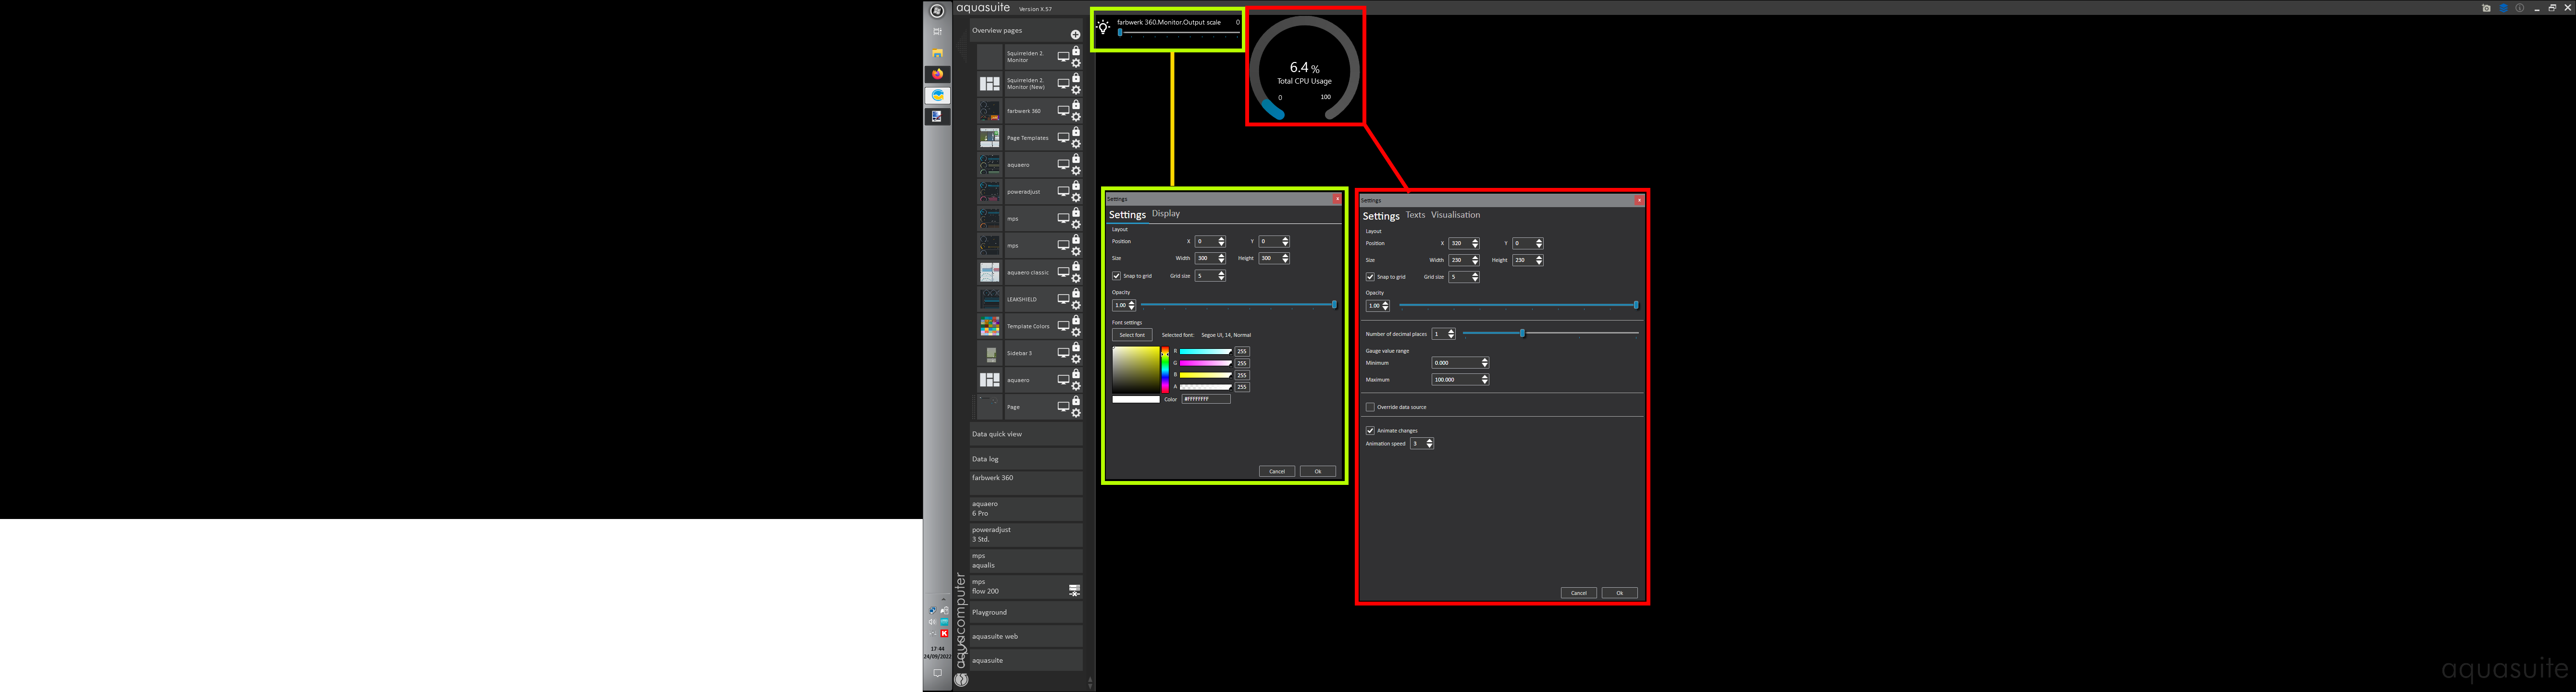Click monitor icon on aquaero classic row

1063,272
